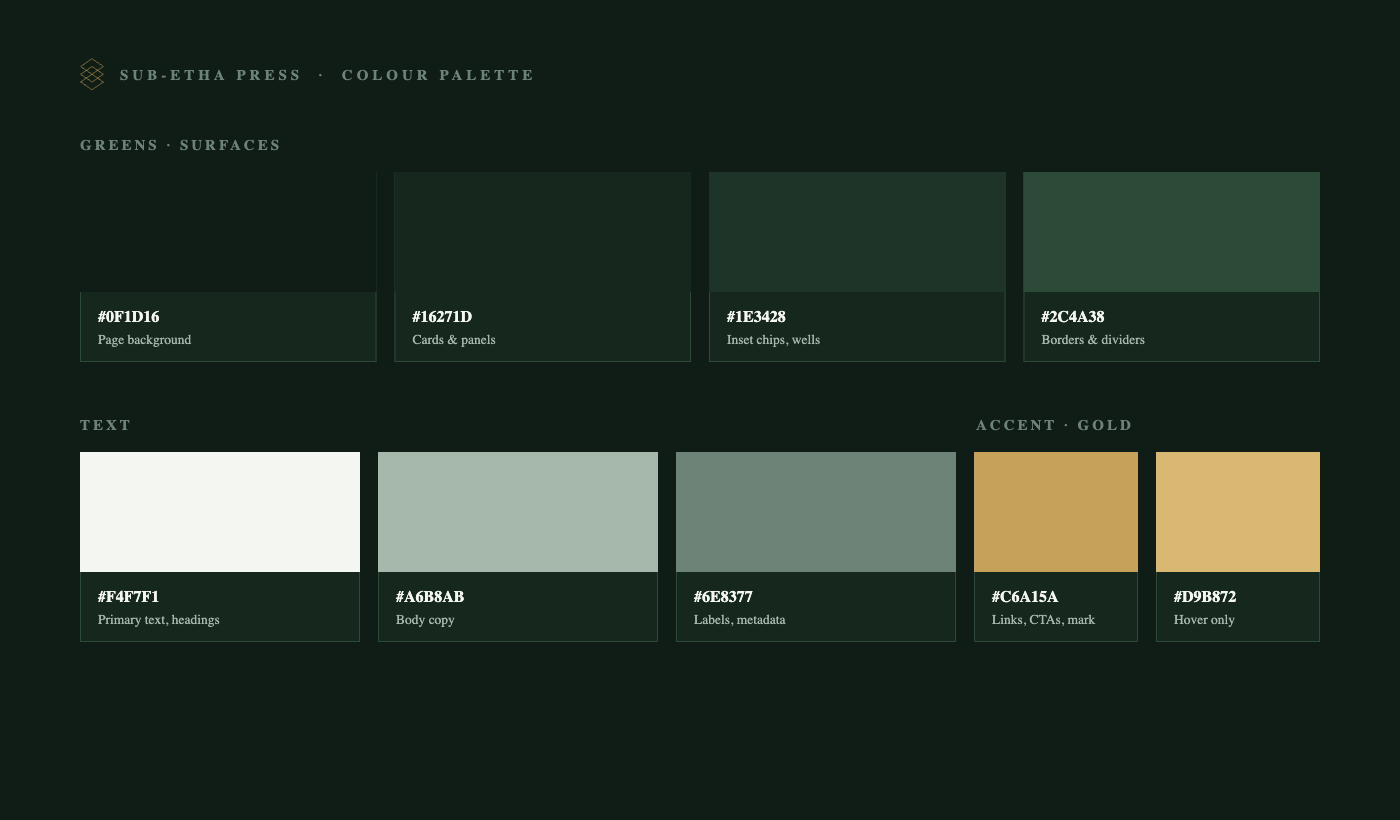Click the 'TEXT' section heading

coord(106,425)
